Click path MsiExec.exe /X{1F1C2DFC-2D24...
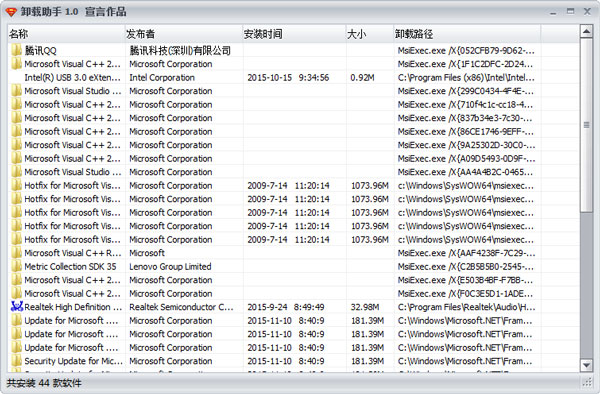Image resolution: width=600 pixels, height=394 pixels. (465, 64)
